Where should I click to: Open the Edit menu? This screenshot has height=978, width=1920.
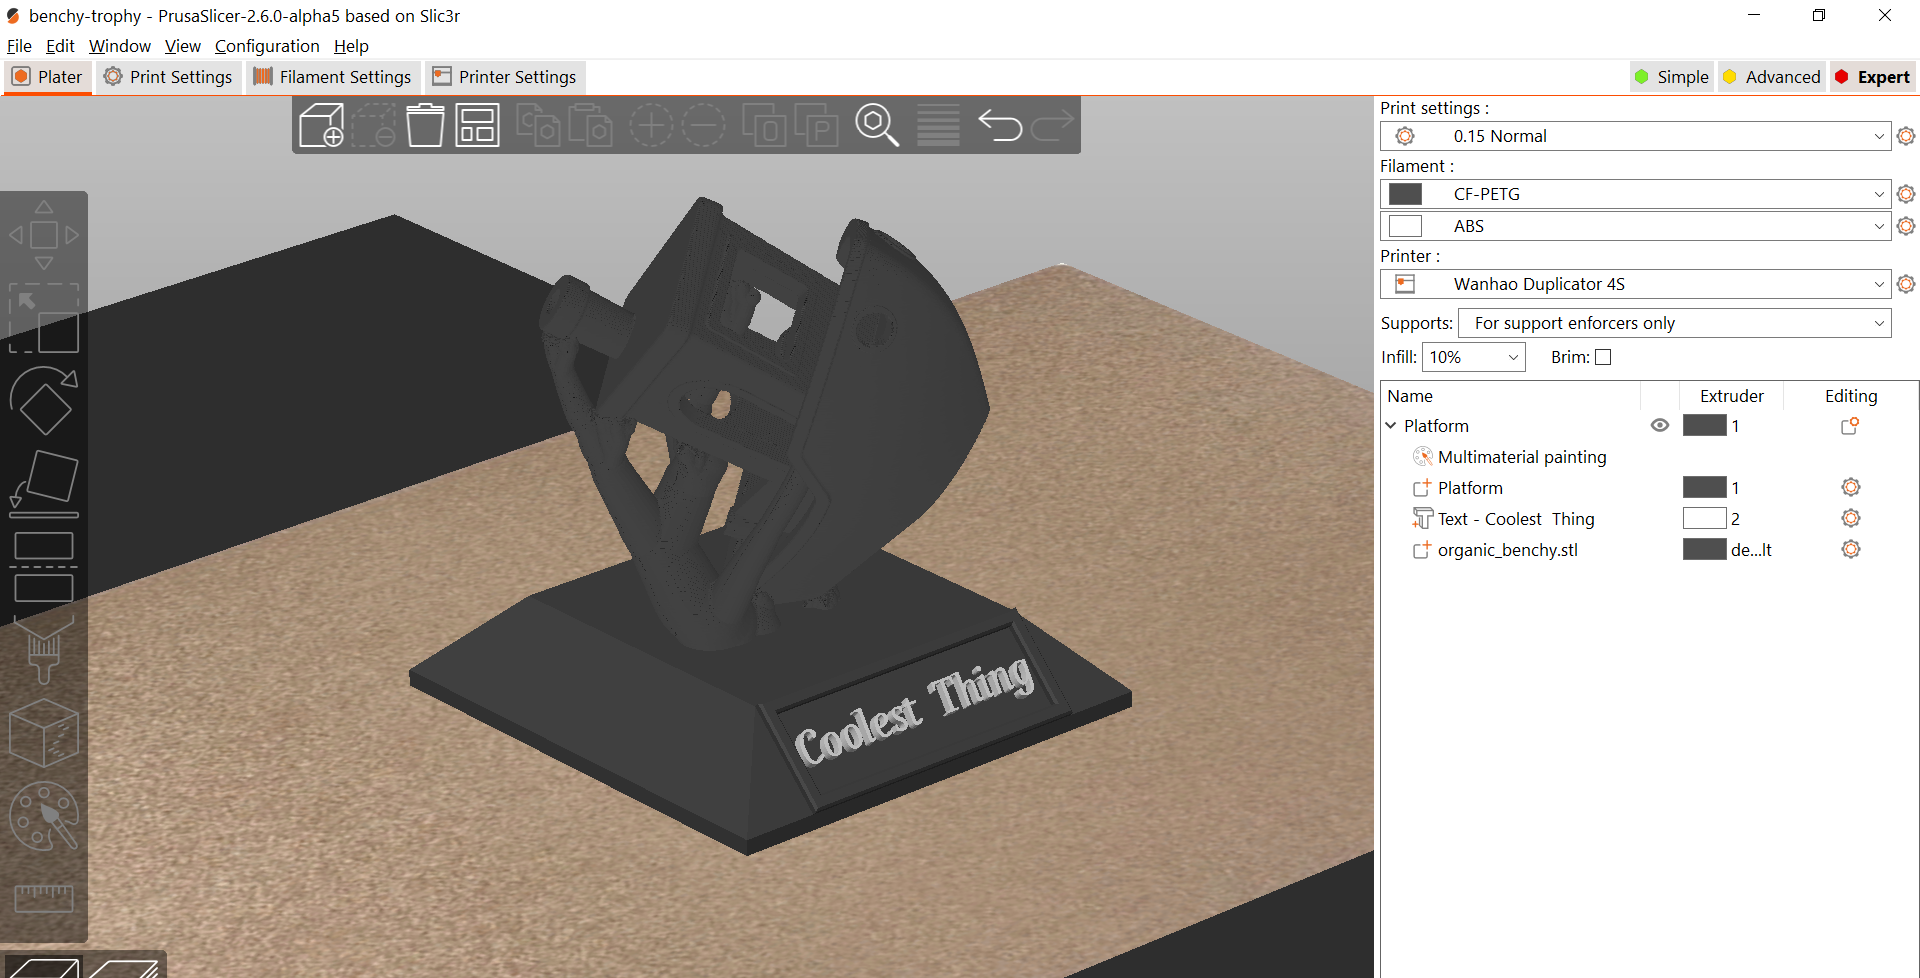point(60,46)
